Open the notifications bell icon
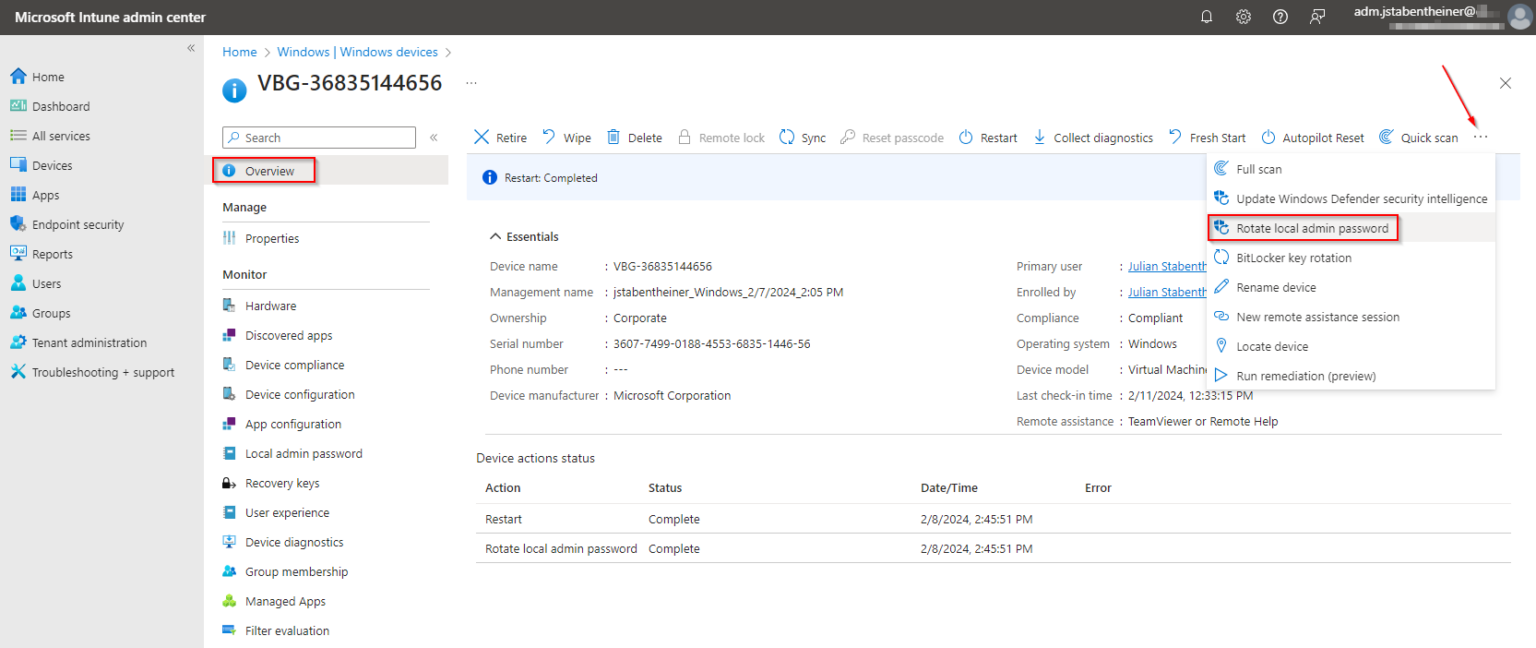The image size is (1536, 648). tap(1206, 16)
